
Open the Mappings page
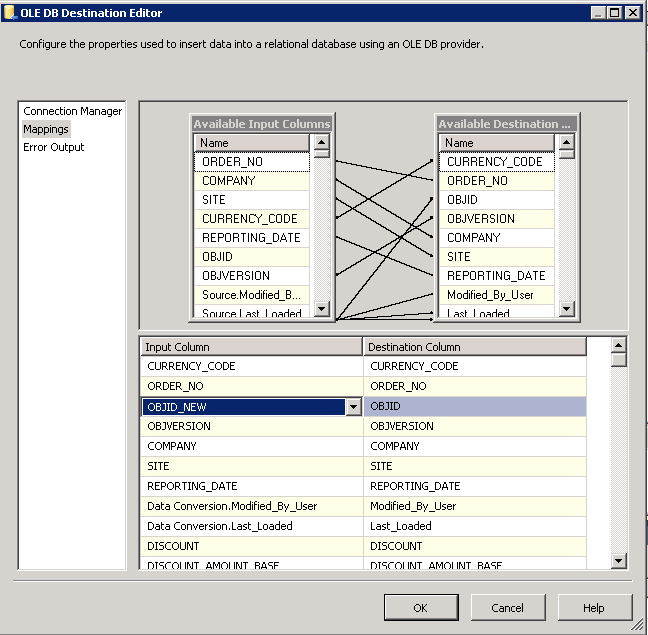click(x=46, y=129)
